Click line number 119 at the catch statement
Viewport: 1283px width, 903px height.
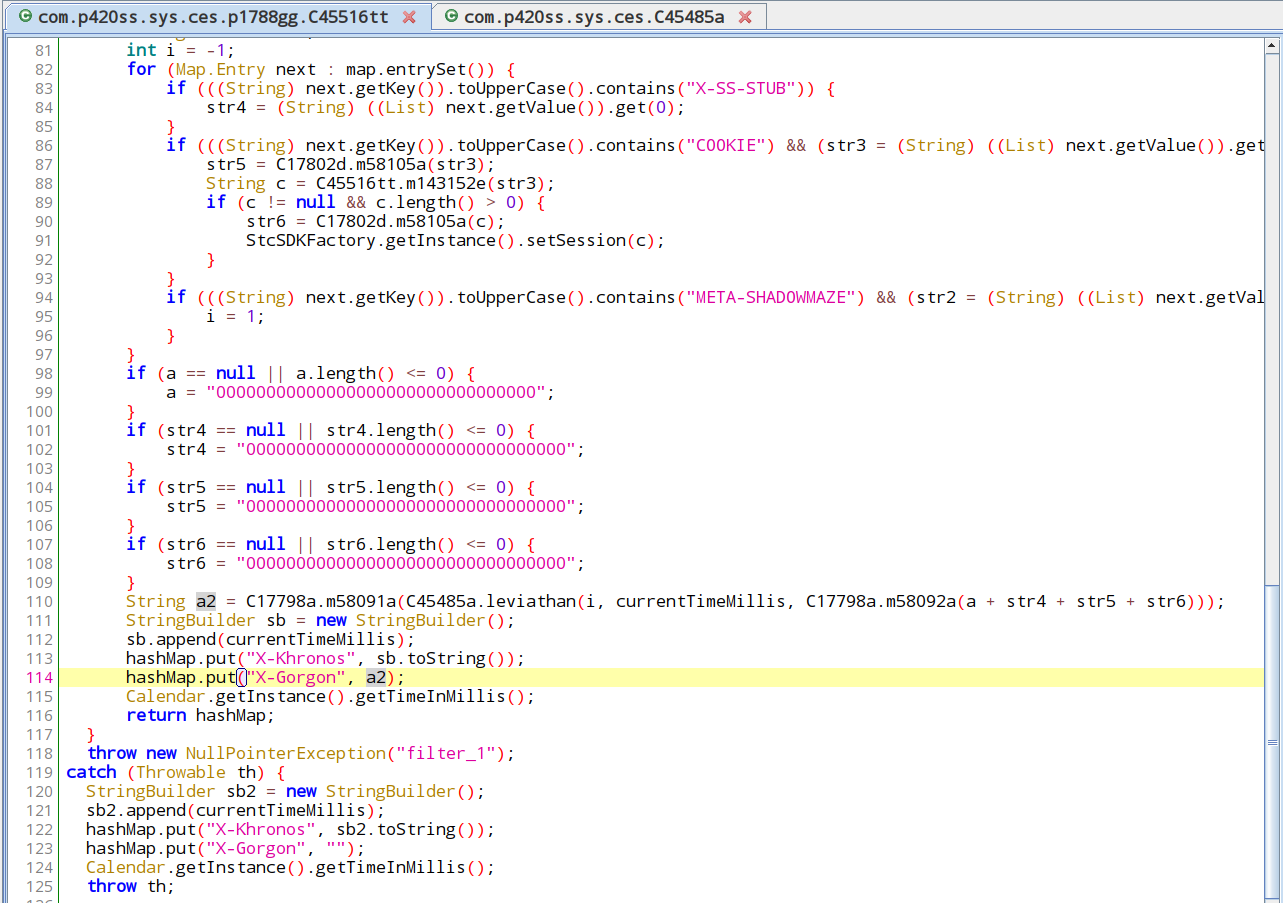(38, 773)
